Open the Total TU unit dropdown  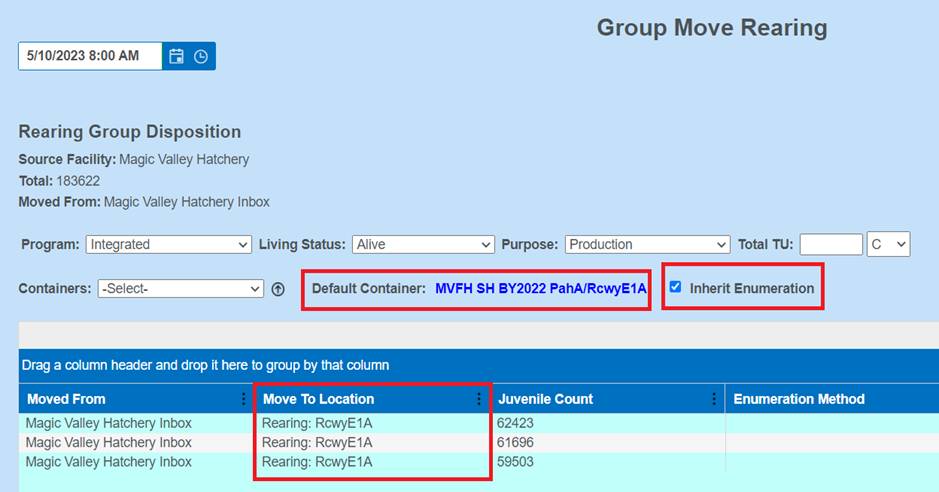pos(888,244)
